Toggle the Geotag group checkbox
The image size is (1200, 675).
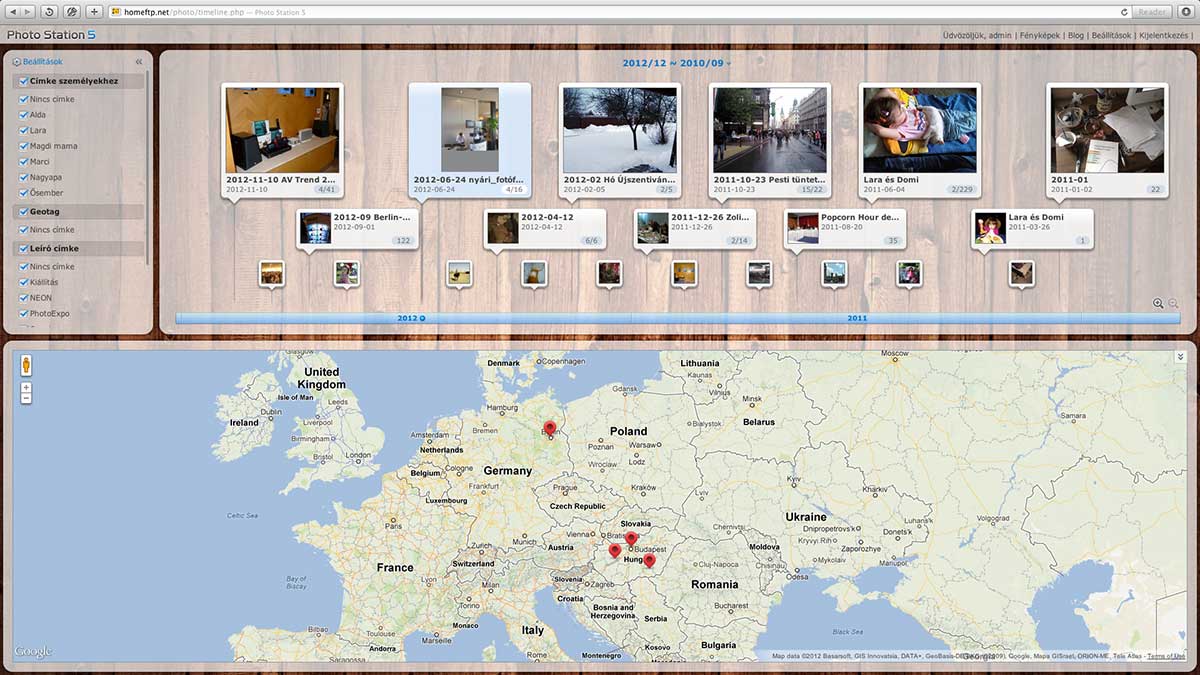pos(23,212)
